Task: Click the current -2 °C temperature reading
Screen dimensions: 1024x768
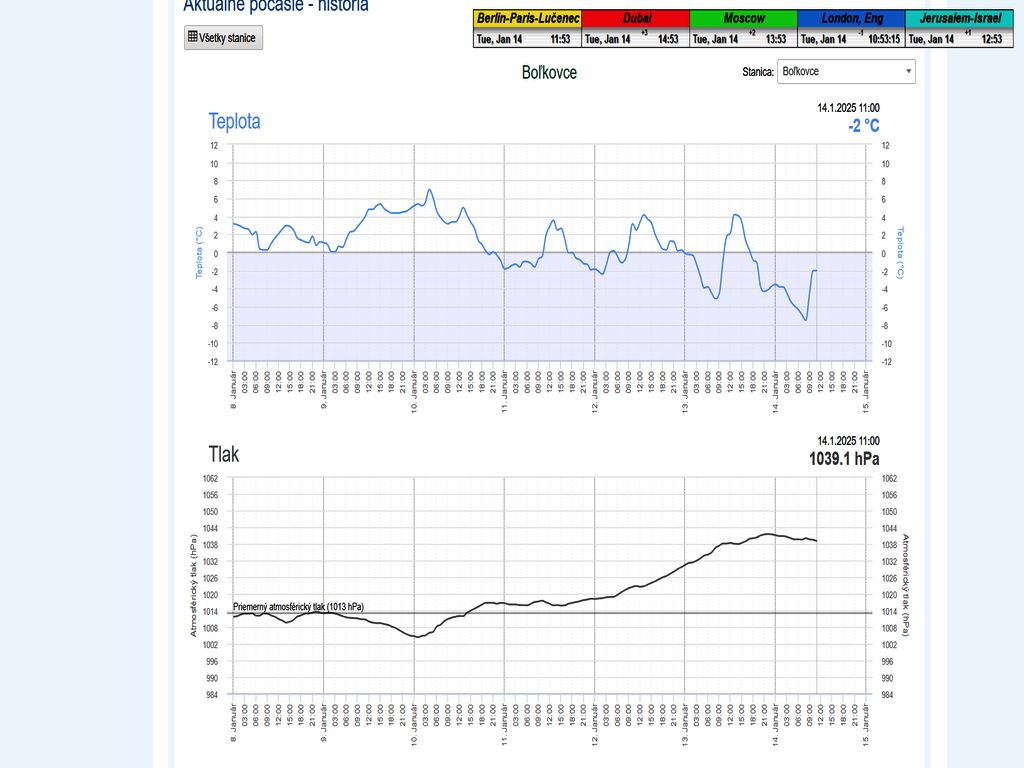Action: (863, 125)
